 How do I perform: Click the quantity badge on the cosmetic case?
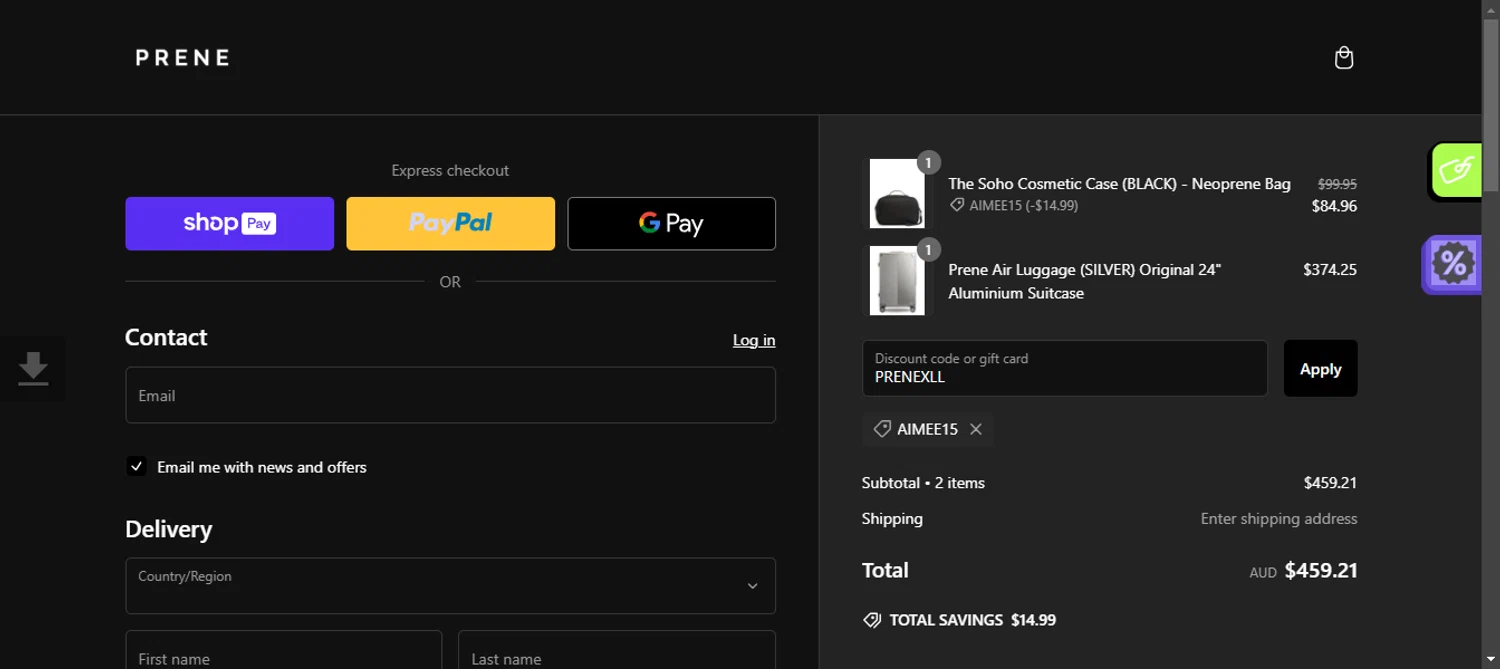928,162
